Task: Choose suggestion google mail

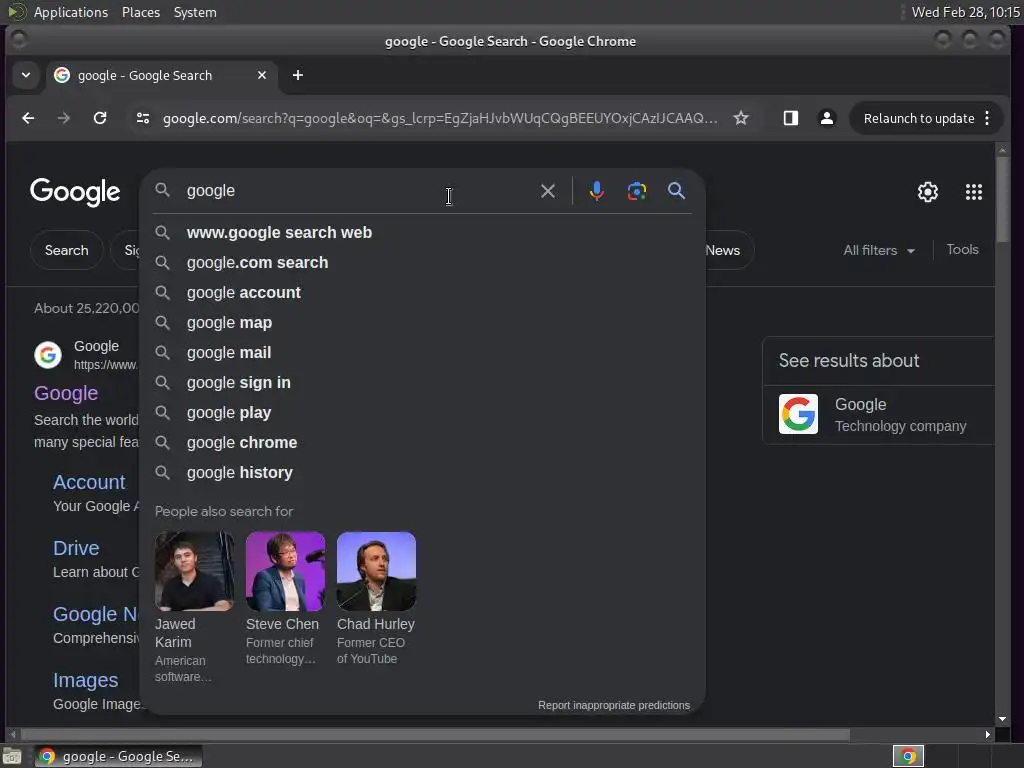Action: click(422, 353)
